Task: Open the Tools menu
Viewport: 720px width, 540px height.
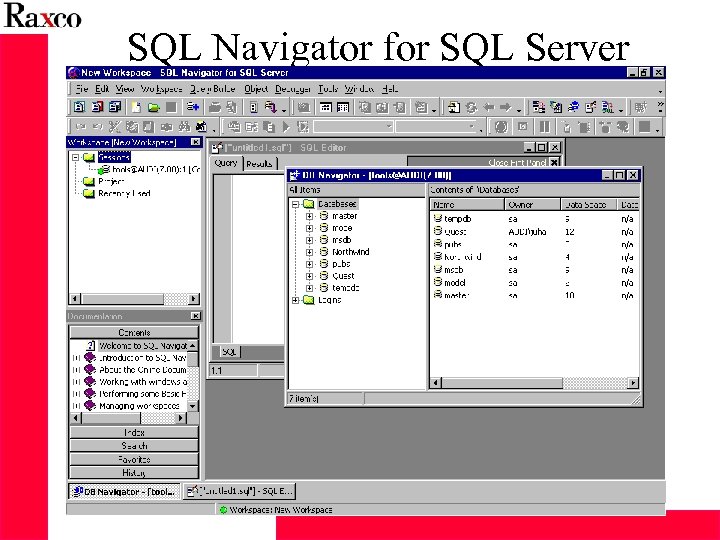Action: [x=328, y=89]
